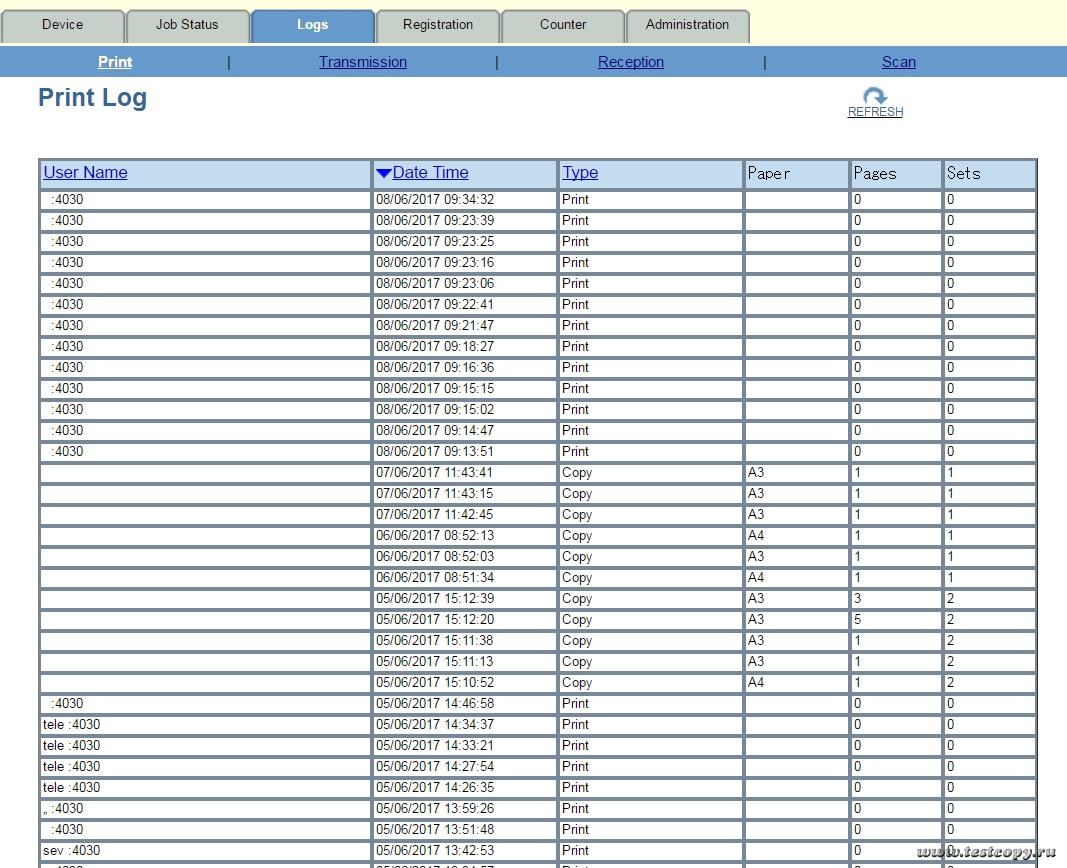The height and width of the screenshot is (868, 1067).
Task: Sort the log by Type column
Action: (x=580, y=173)
